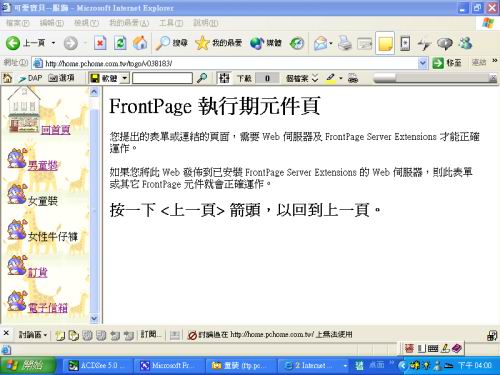Click the DAP search magnifier icon

tap(202, 78)
